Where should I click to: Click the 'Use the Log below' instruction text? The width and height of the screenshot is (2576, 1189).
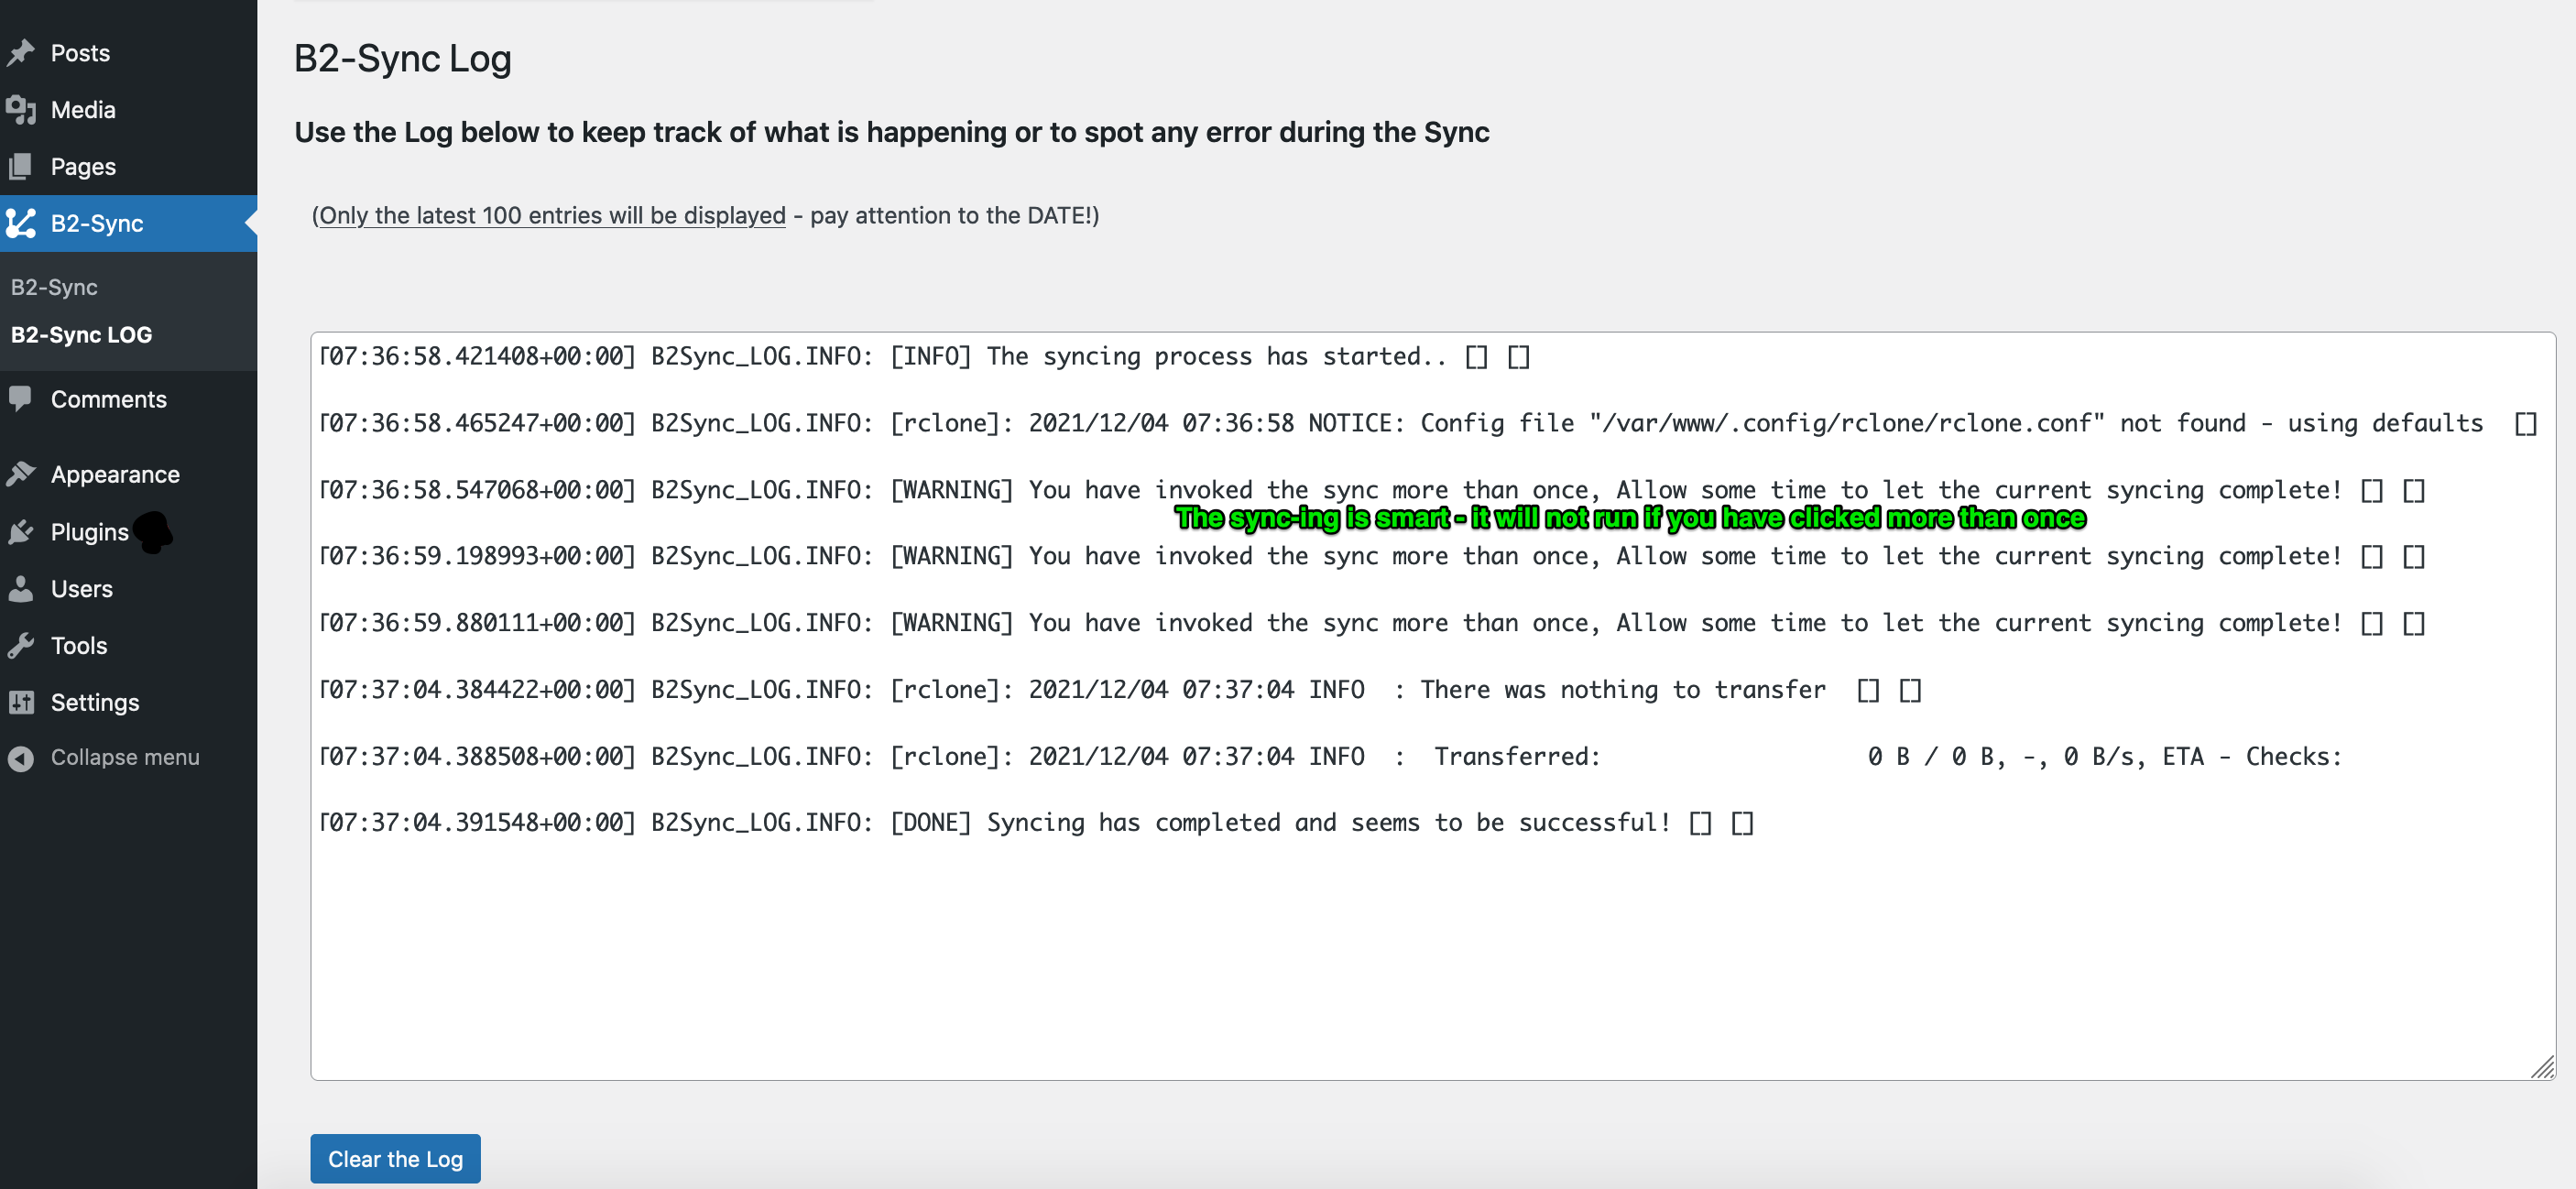pos(892,132)
